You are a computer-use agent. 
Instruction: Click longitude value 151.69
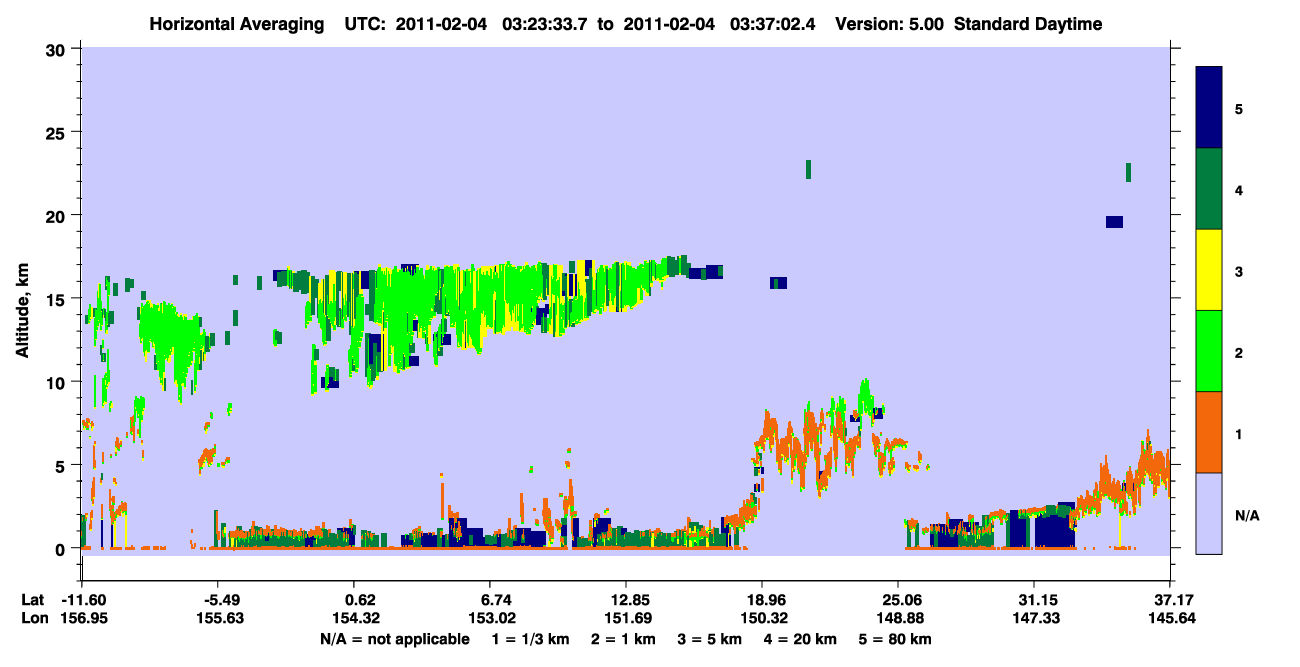tap(626, 618)
